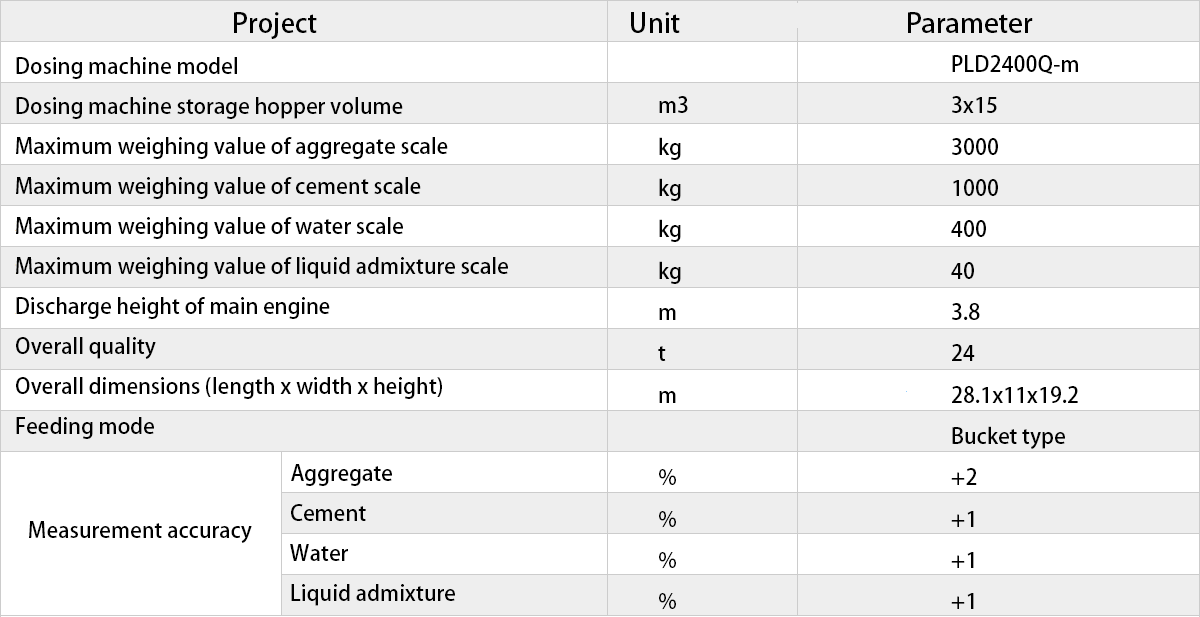Click the Dosing machine model row label

pyautogui.click(x=127, y=67)
